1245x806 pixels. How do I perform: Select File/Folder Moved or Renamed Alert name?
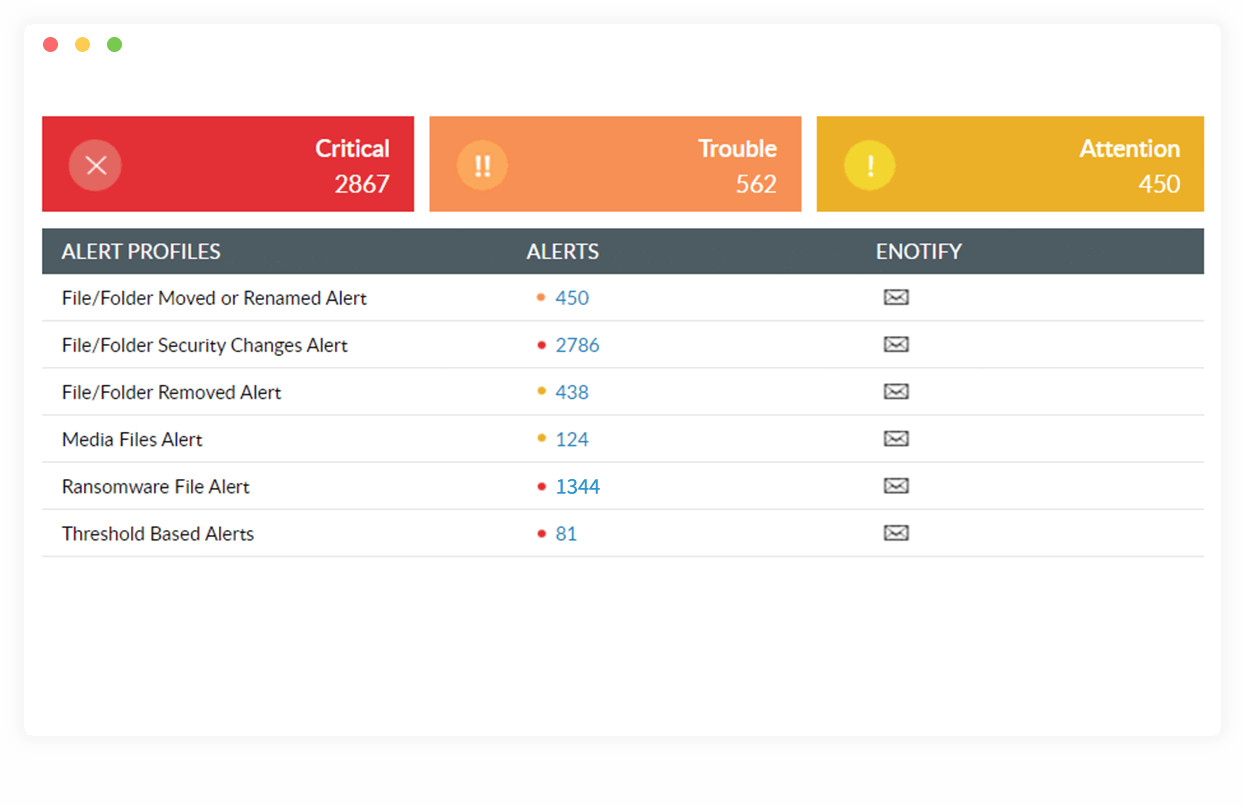[214, 298]
